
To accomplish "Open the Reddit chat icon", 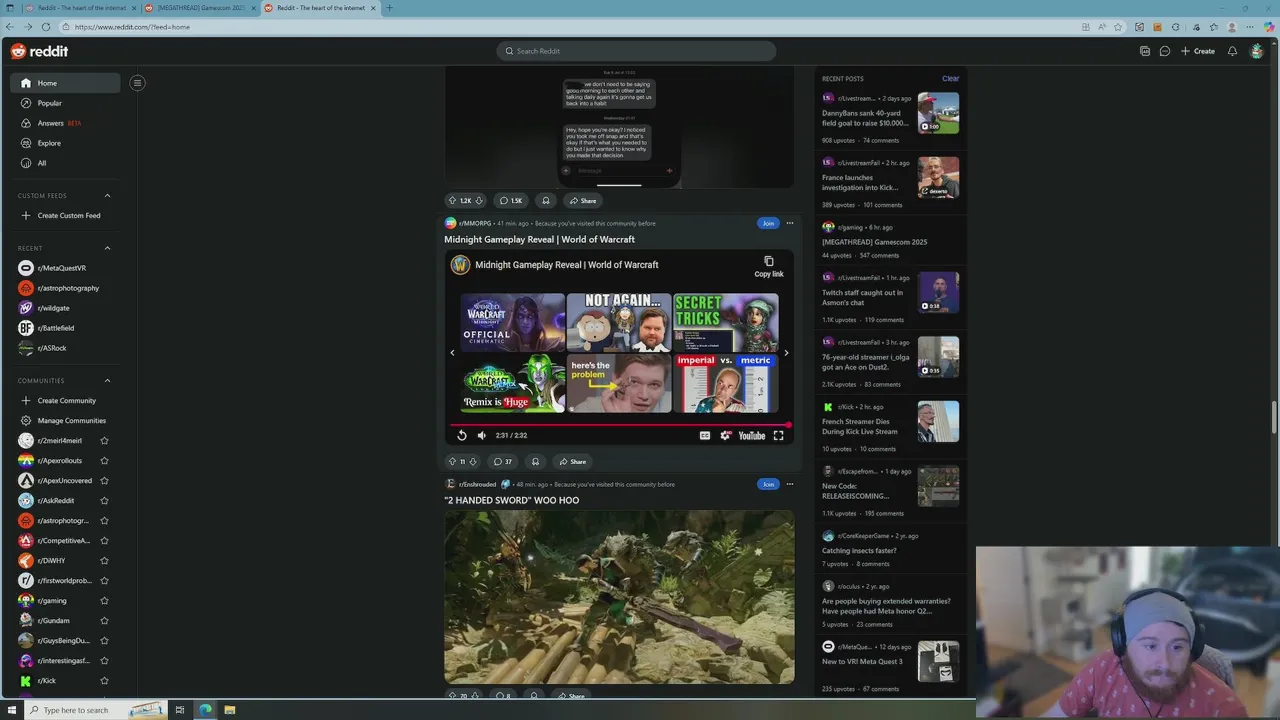I will (x=1165, y=51).
